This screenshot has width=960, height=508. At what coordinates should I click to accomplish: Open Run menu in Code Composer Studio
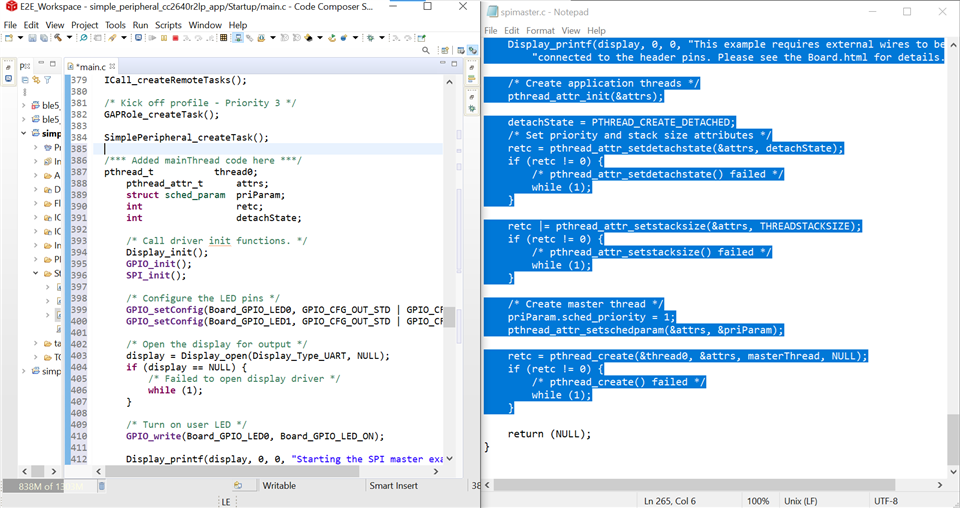140,25
